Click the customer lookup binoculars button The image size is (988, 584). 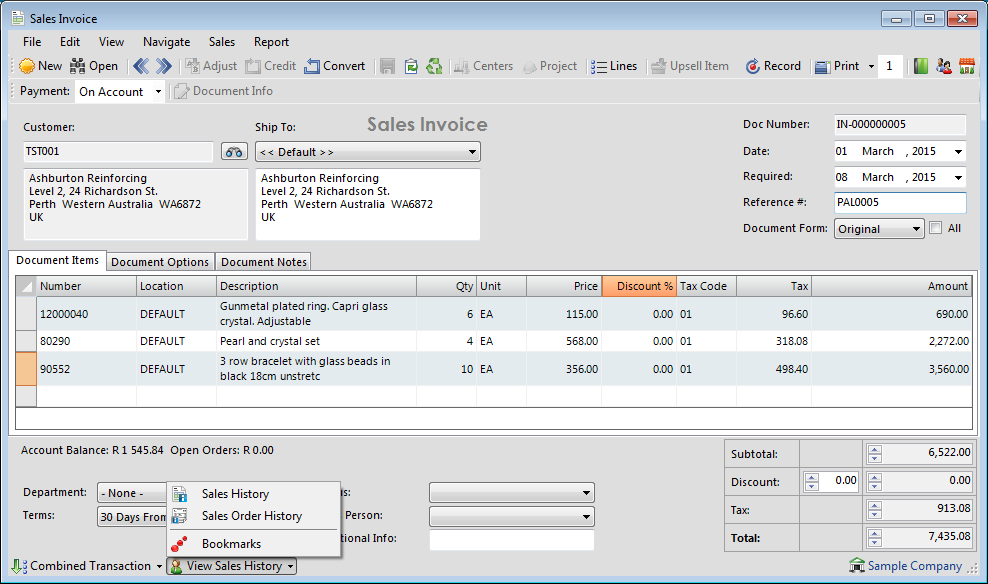coord(234,152)
